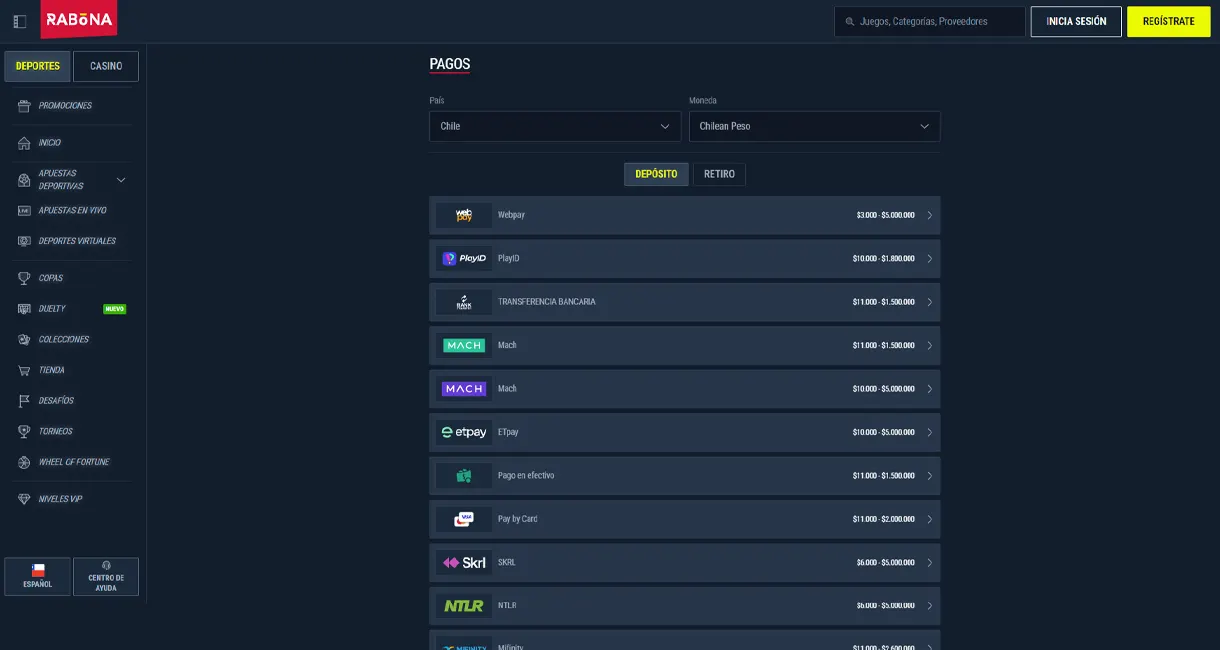
Task: Click the Webpay logo
Action: tap(464, 215)
